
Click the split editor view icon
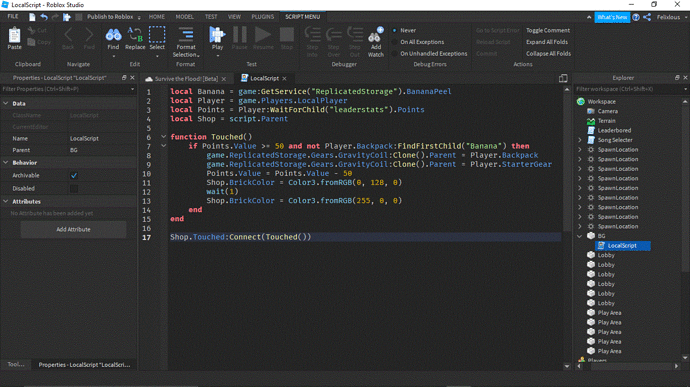coord(563,78)
